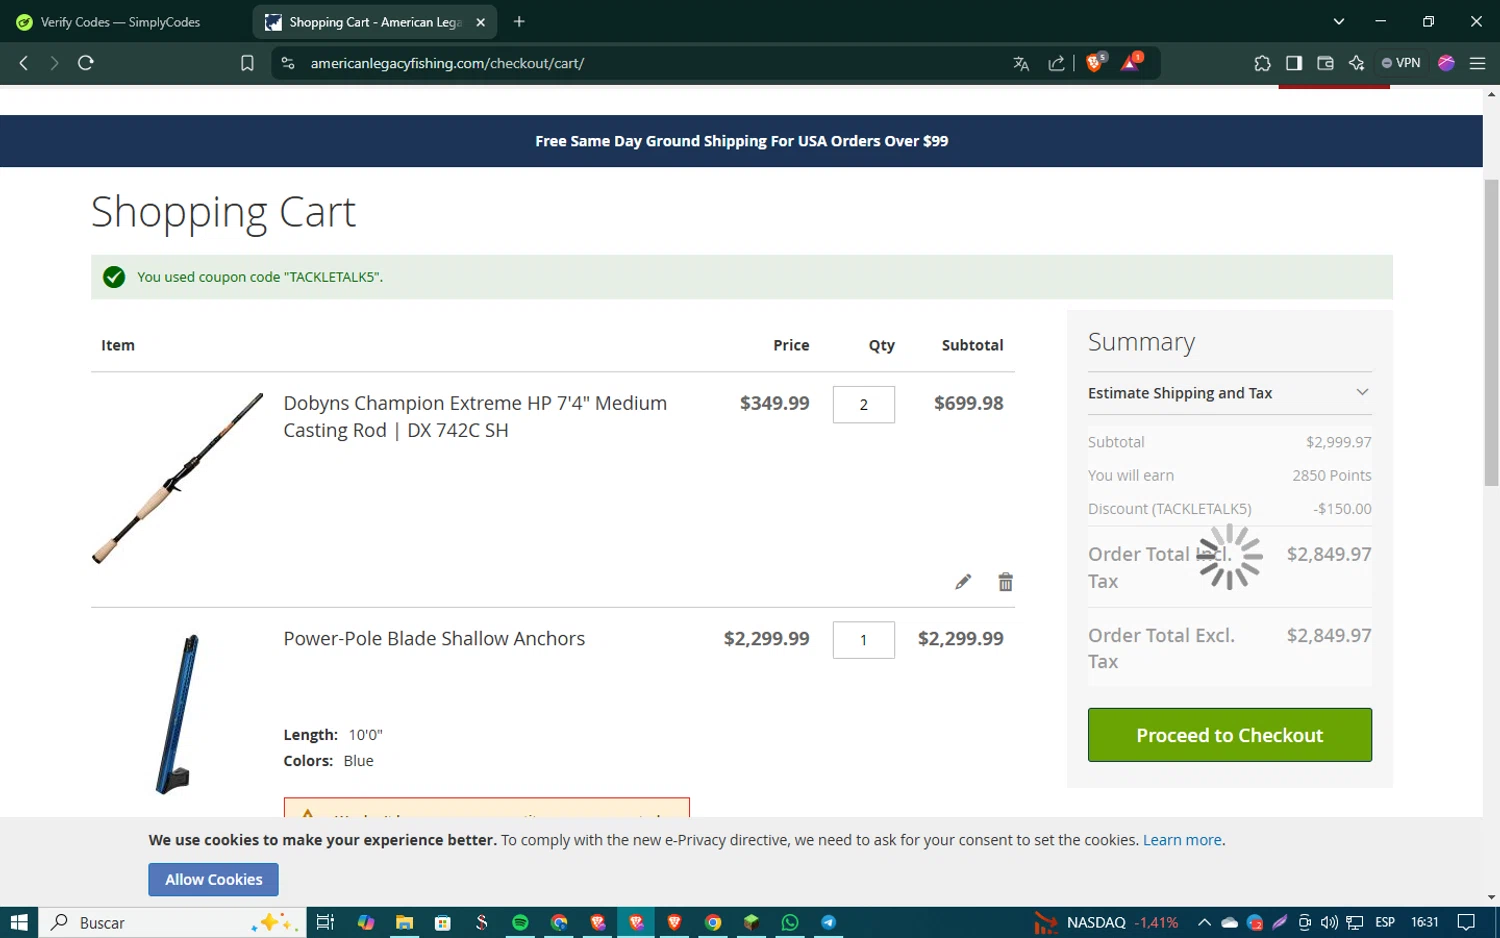This screenshot has height=938, width=1500.
Task: Open Task View in the taskbar
Action: click(325, 922)
